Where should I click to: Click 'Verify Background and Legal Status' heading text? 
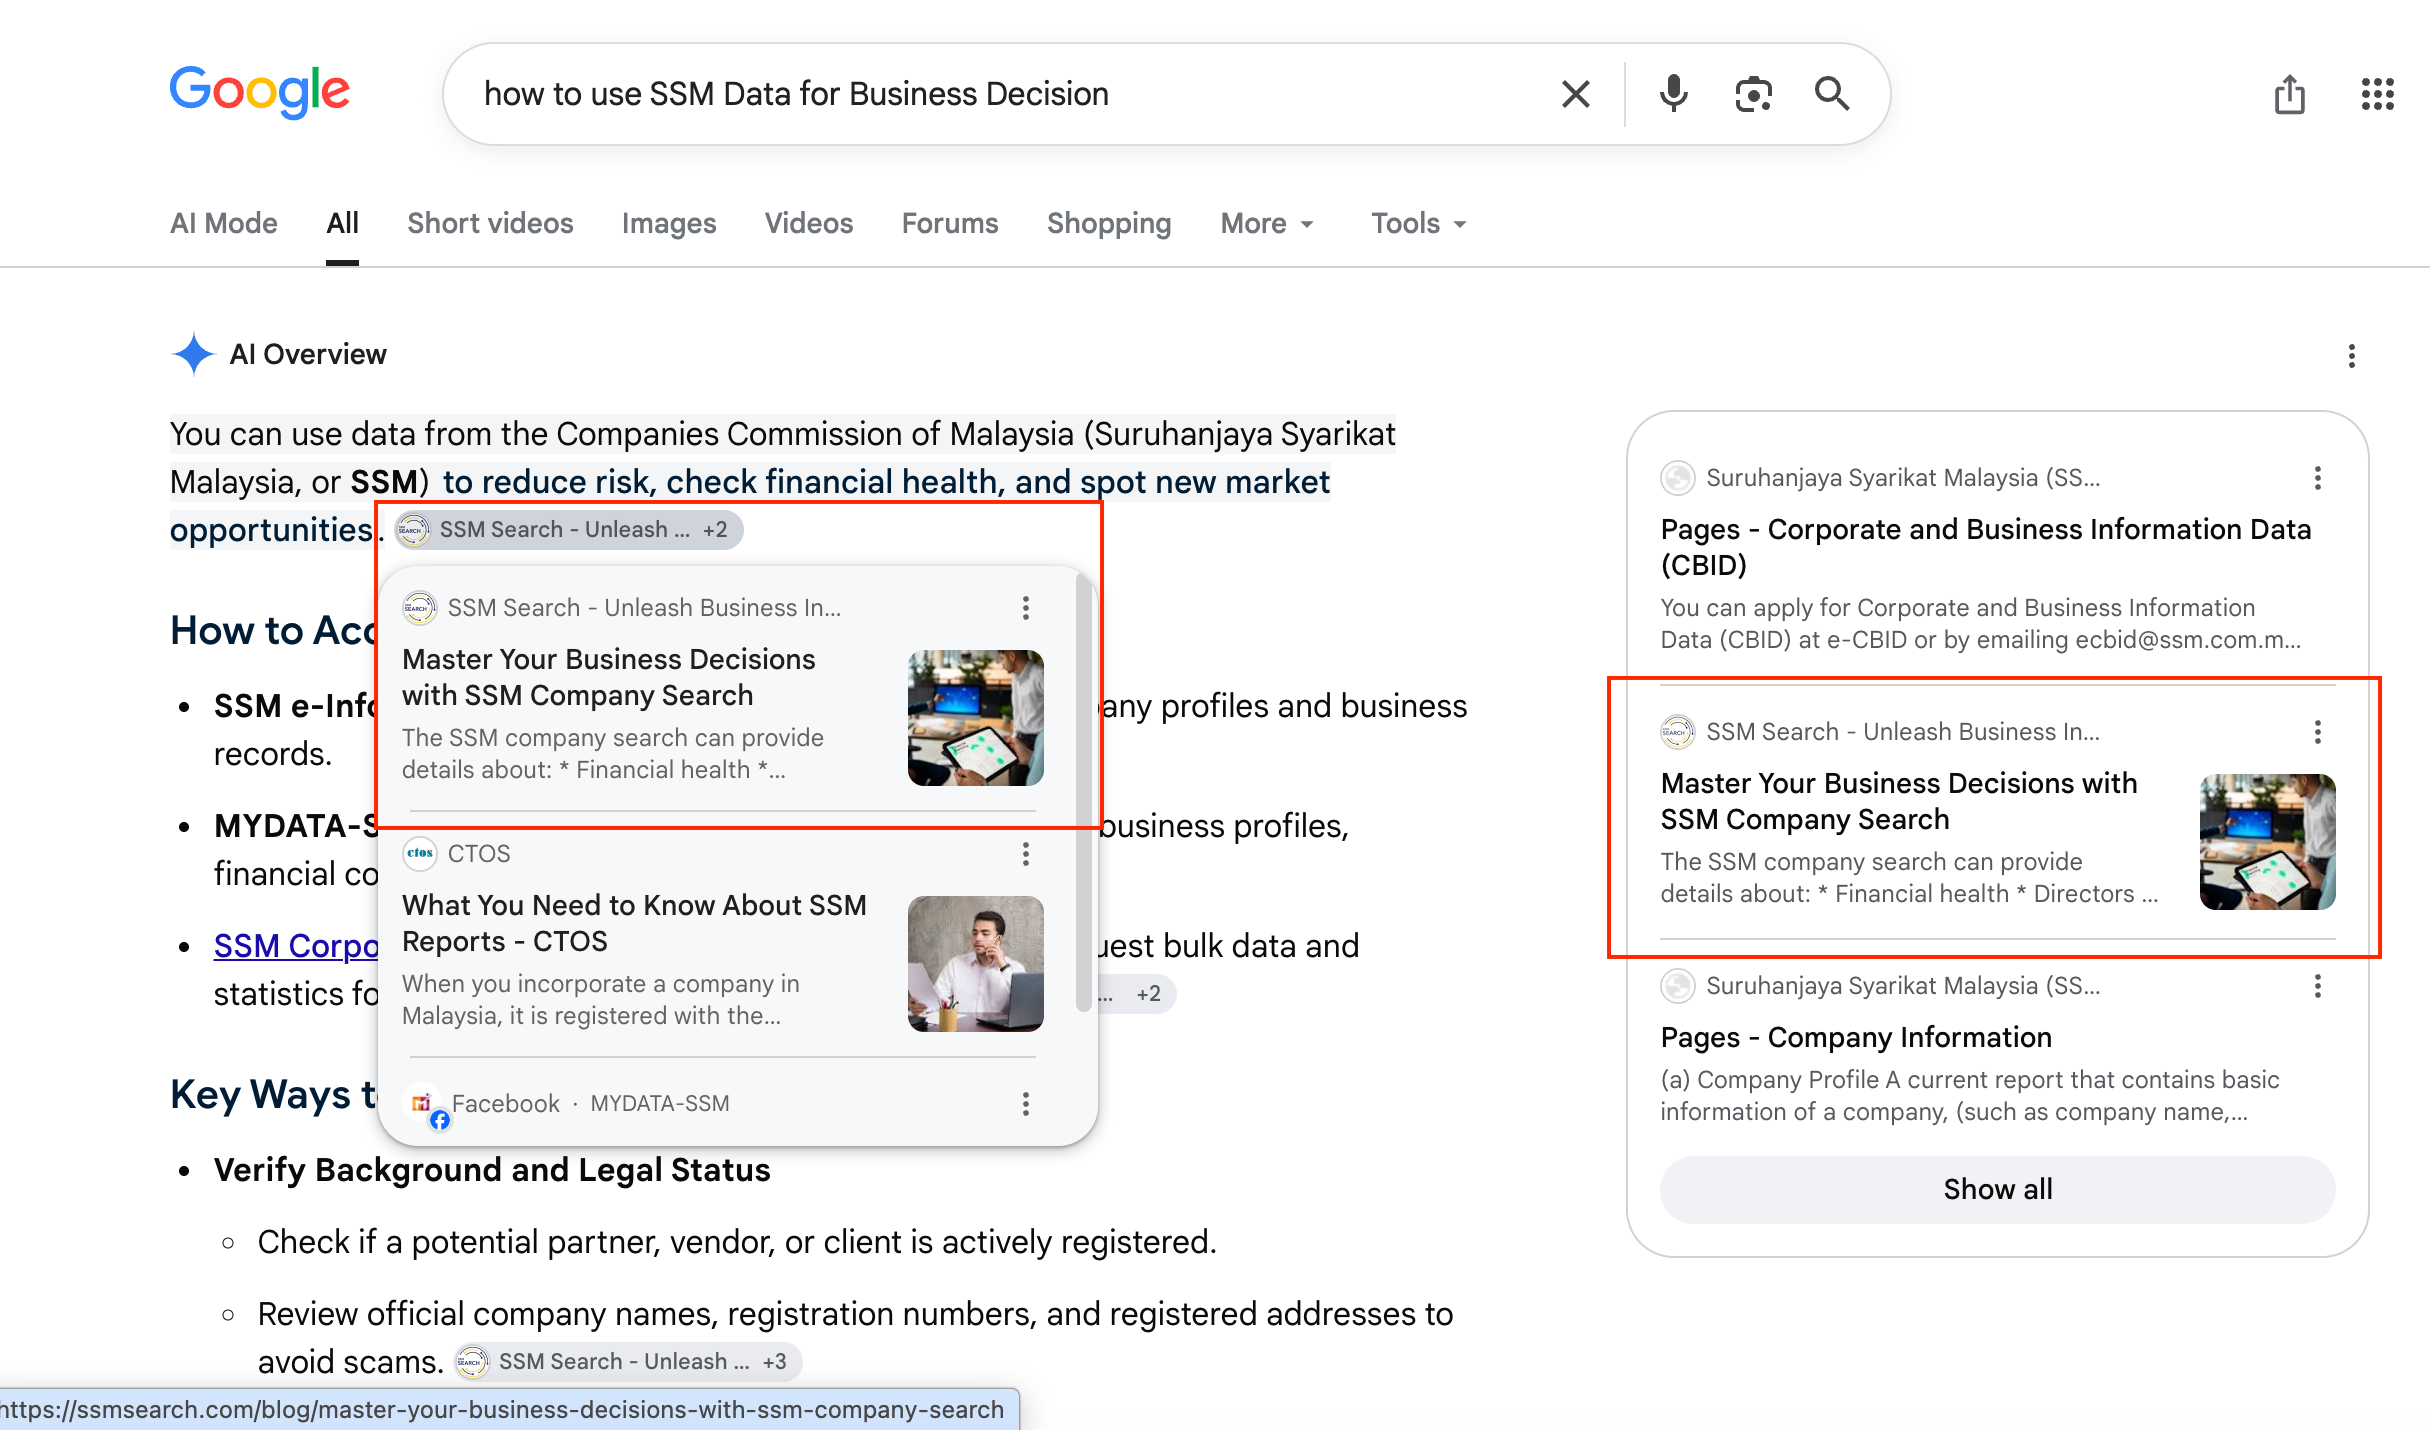coord(492,1170)
